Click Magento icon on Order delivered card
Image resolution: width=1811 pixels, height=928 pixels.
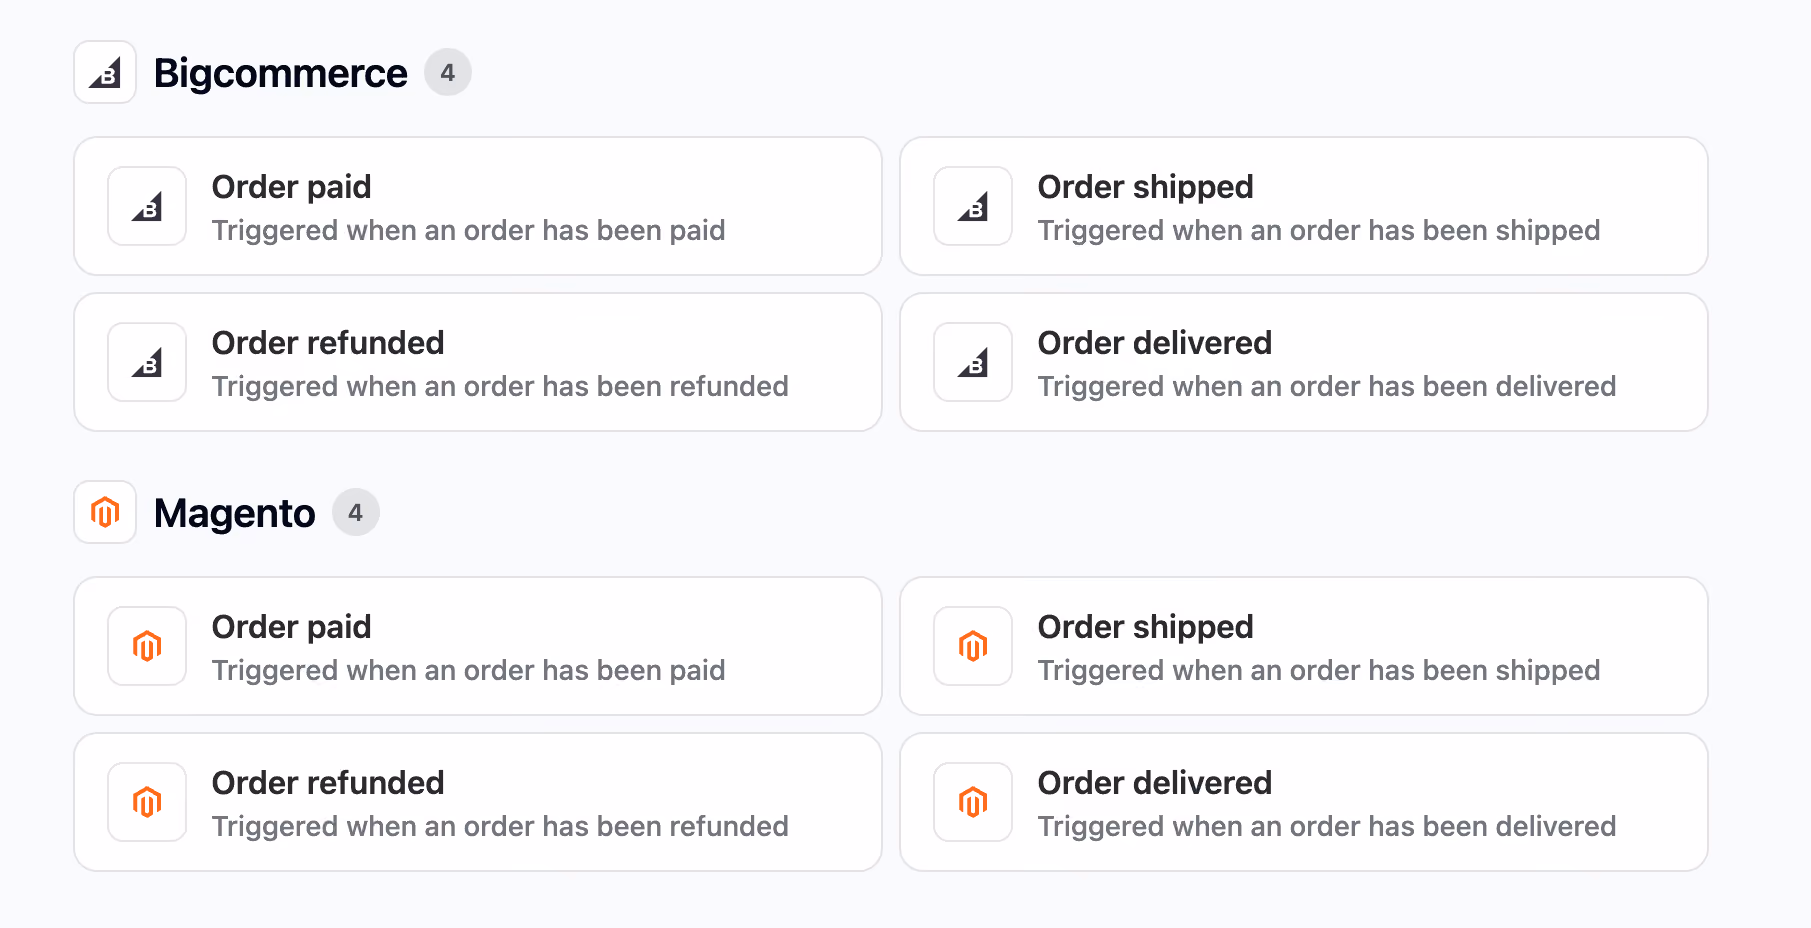[x=973, y=802]
